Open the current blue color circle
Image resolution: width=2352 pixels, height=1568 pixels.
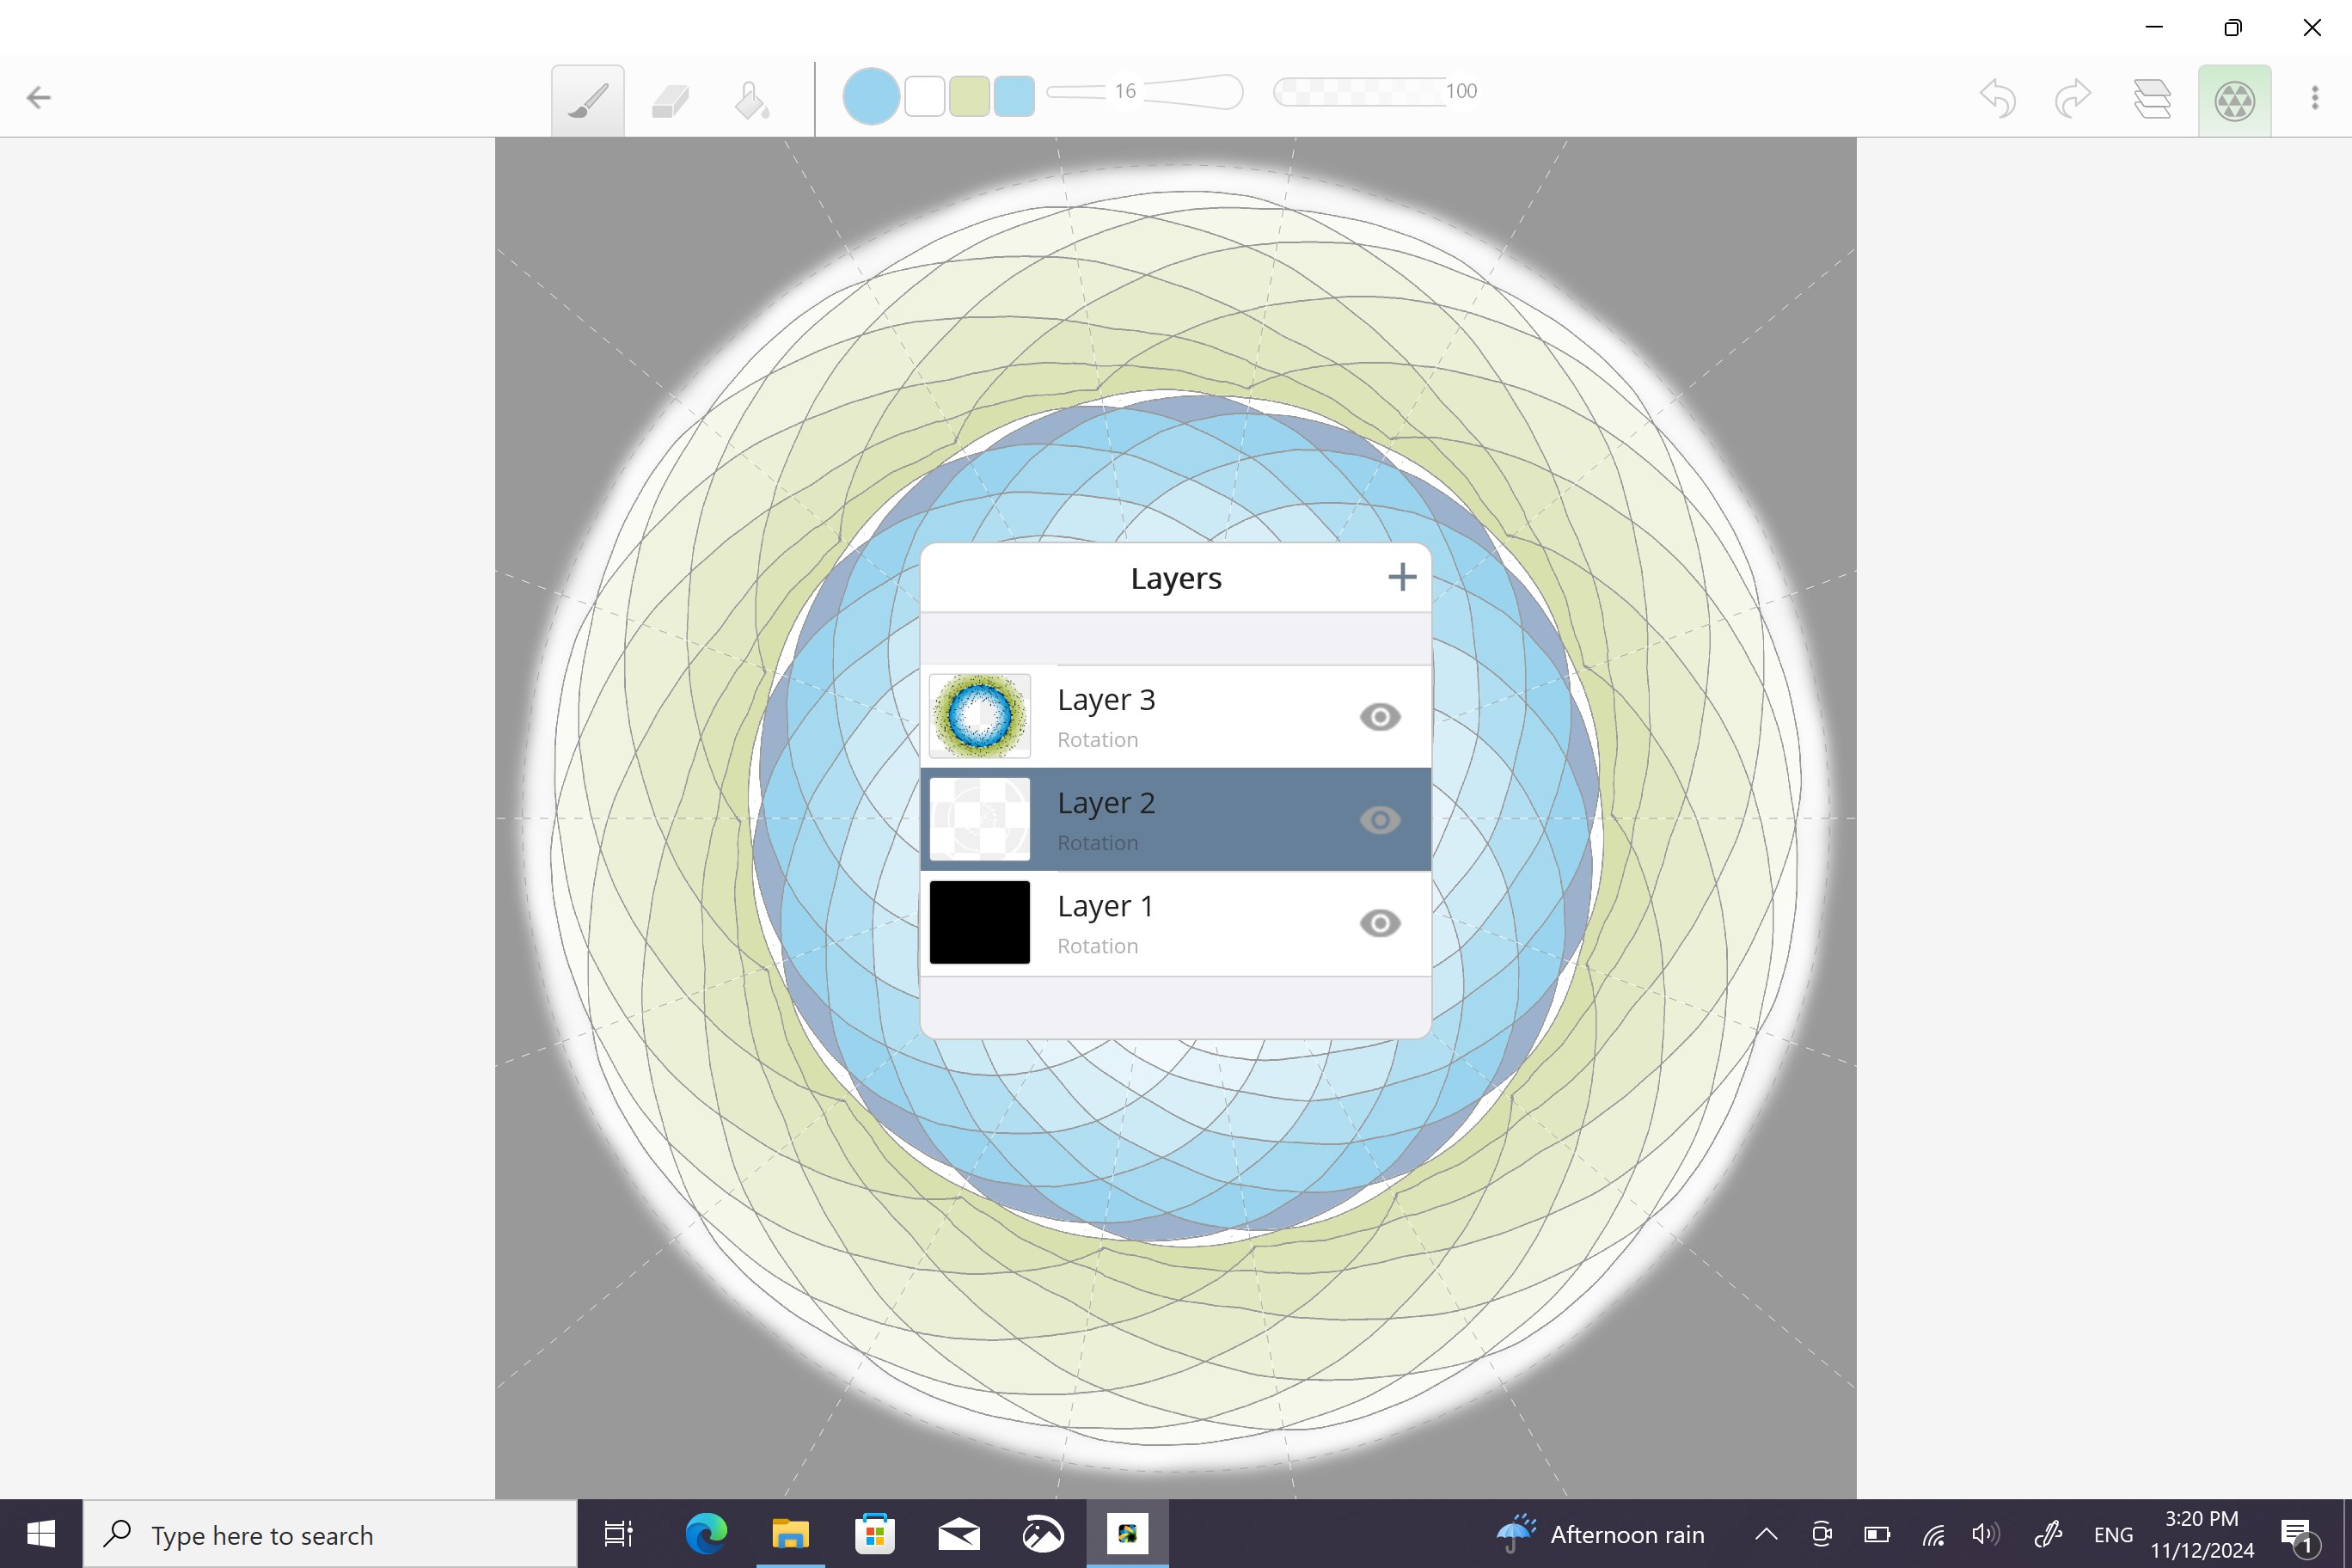[x=871, y=96]
